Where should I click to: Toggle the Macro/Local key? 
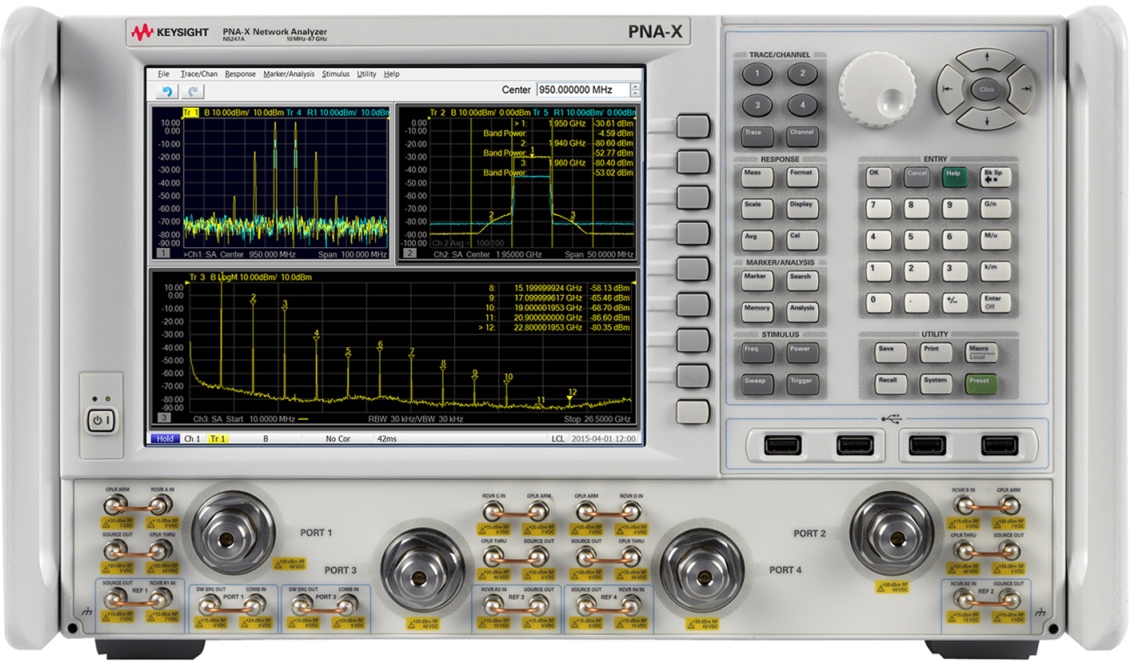979,350
